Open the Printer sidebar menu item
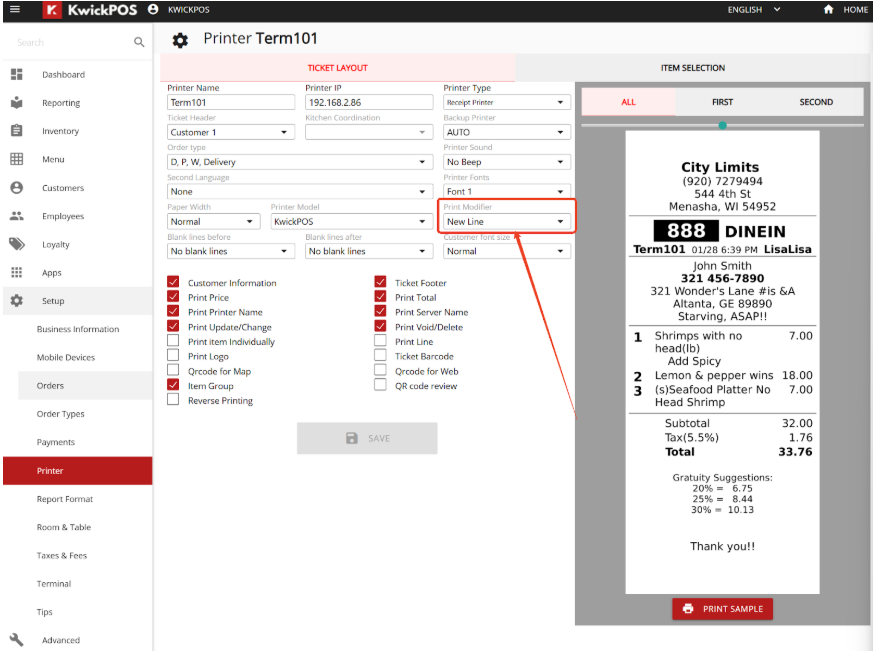The height and width of the screenshot is (664, 875). pos(78,470)
